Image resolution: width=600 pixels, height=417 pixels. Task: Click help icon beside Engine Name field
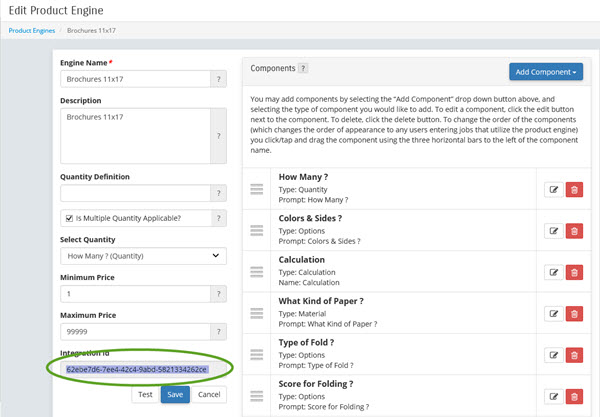(218, 79)
